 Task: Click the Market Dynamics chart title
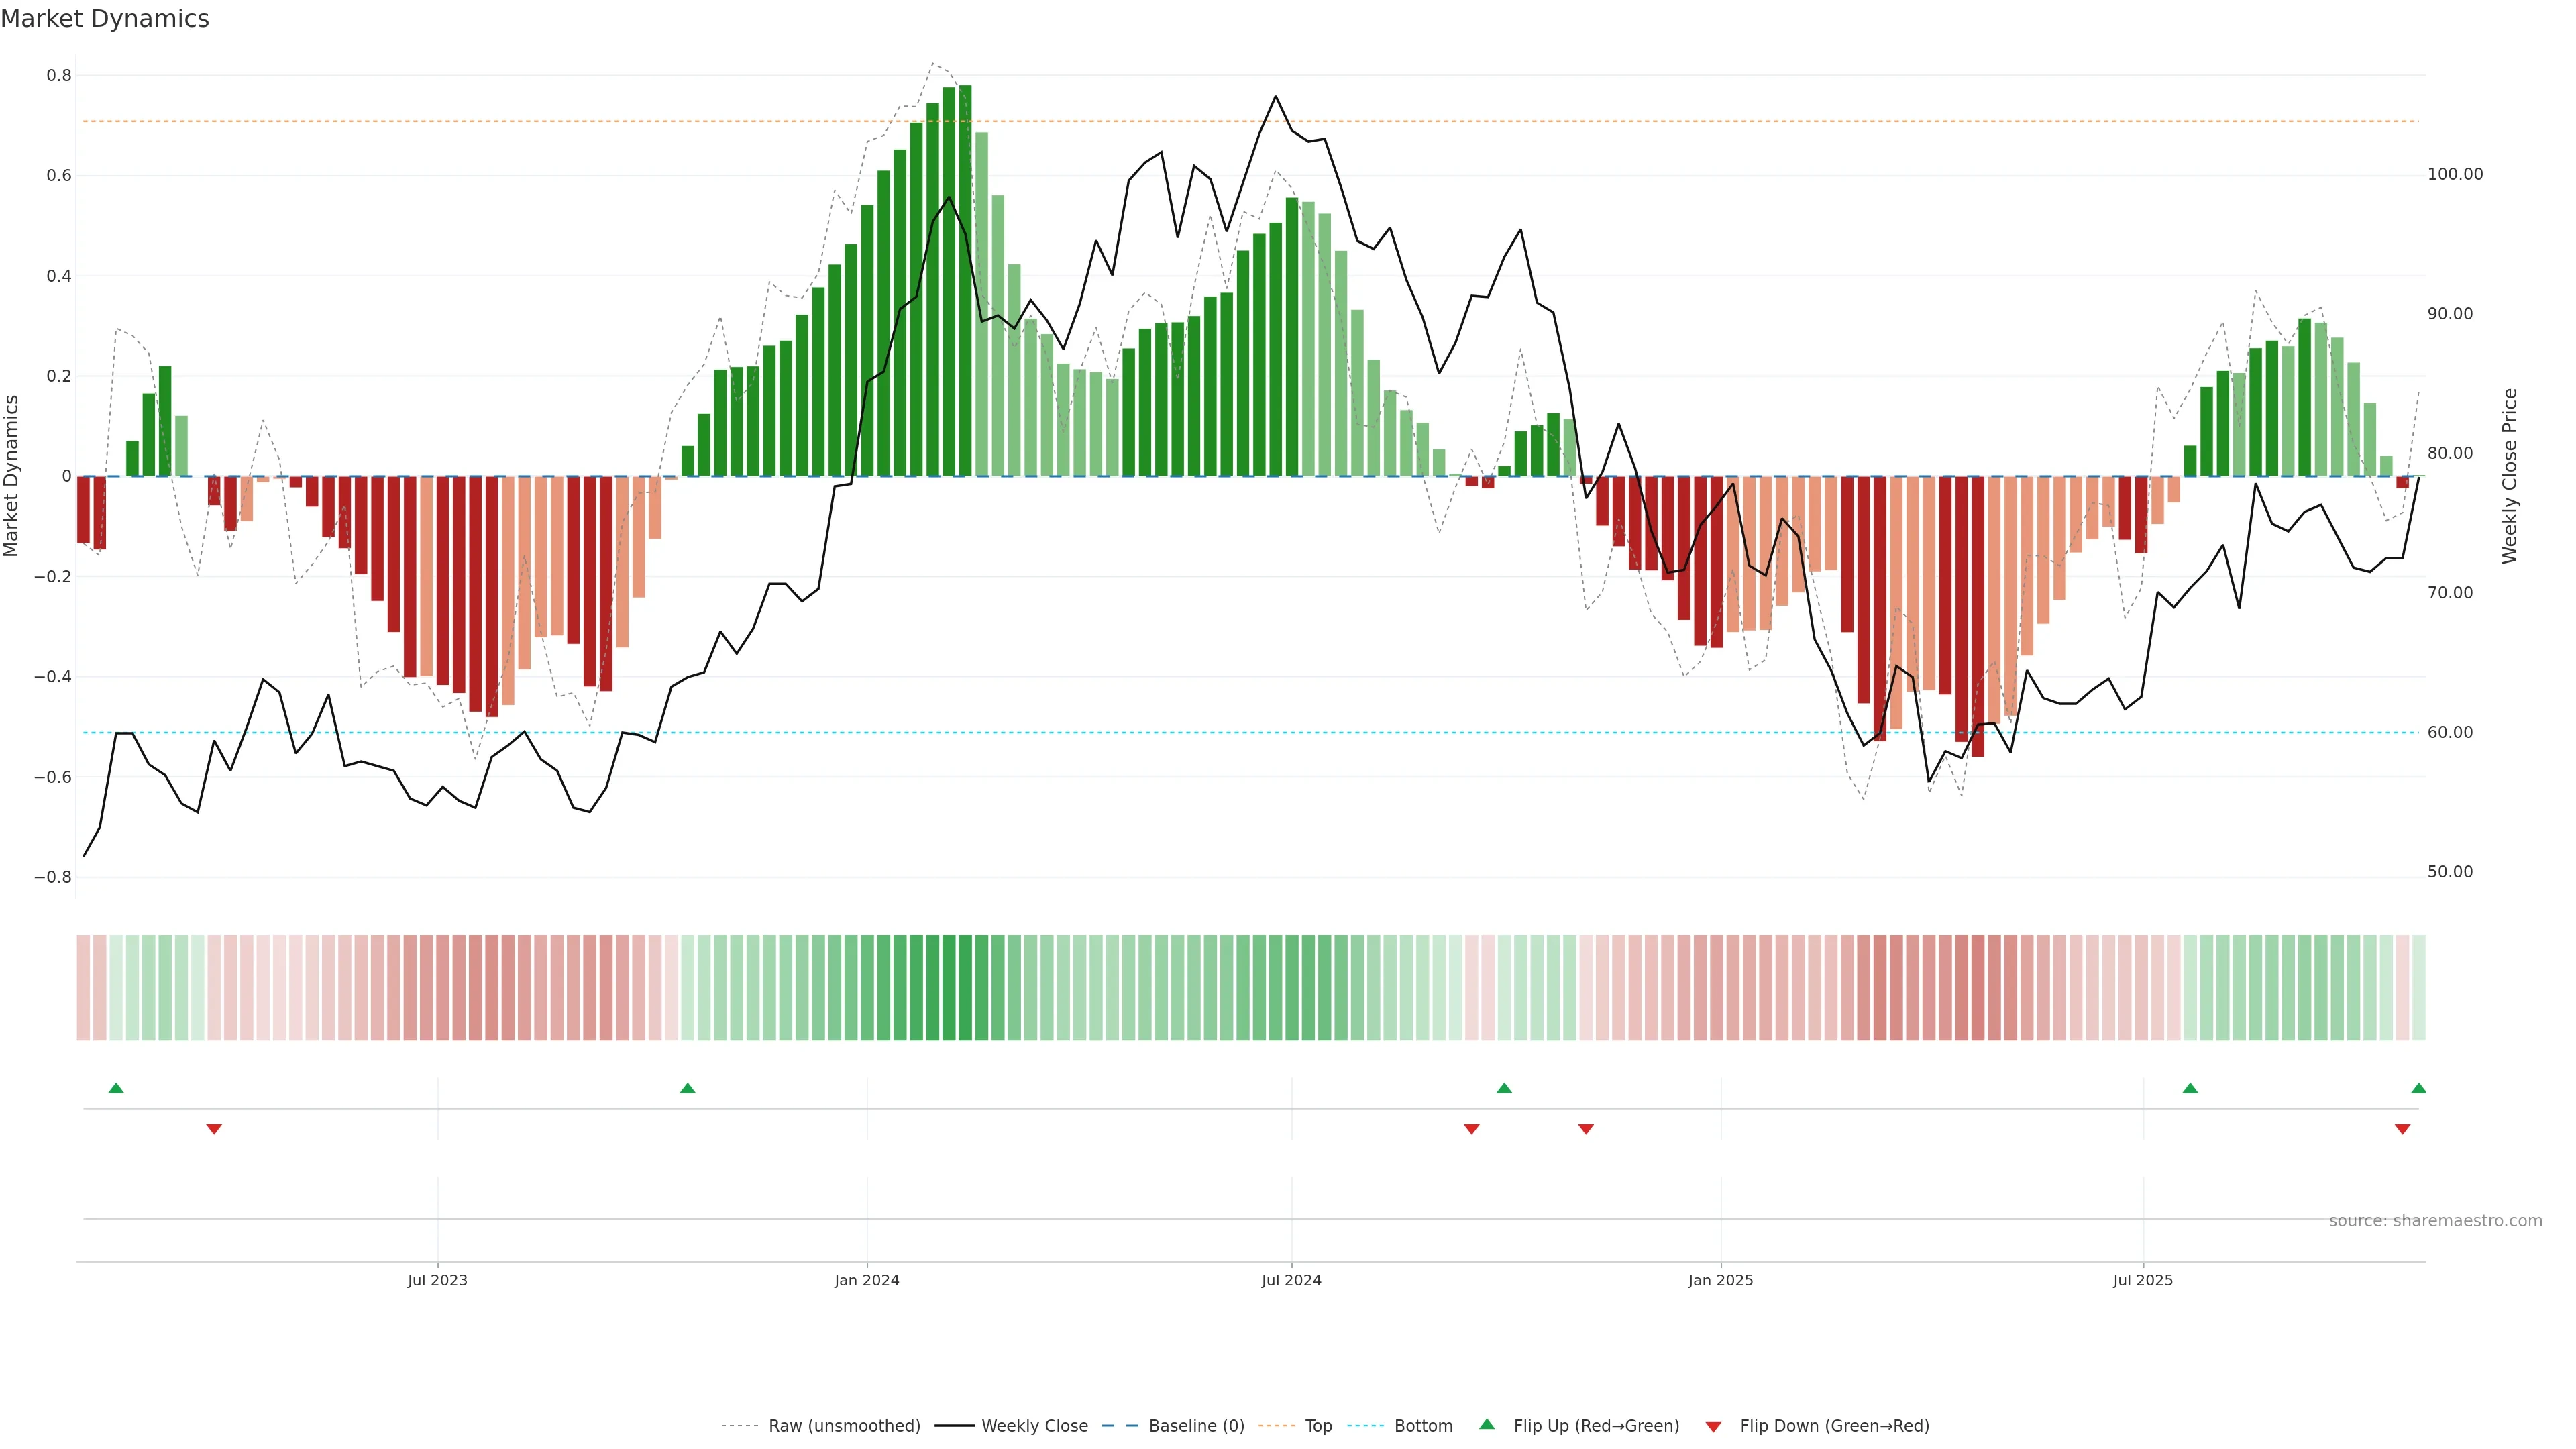(x=105, y=19)
